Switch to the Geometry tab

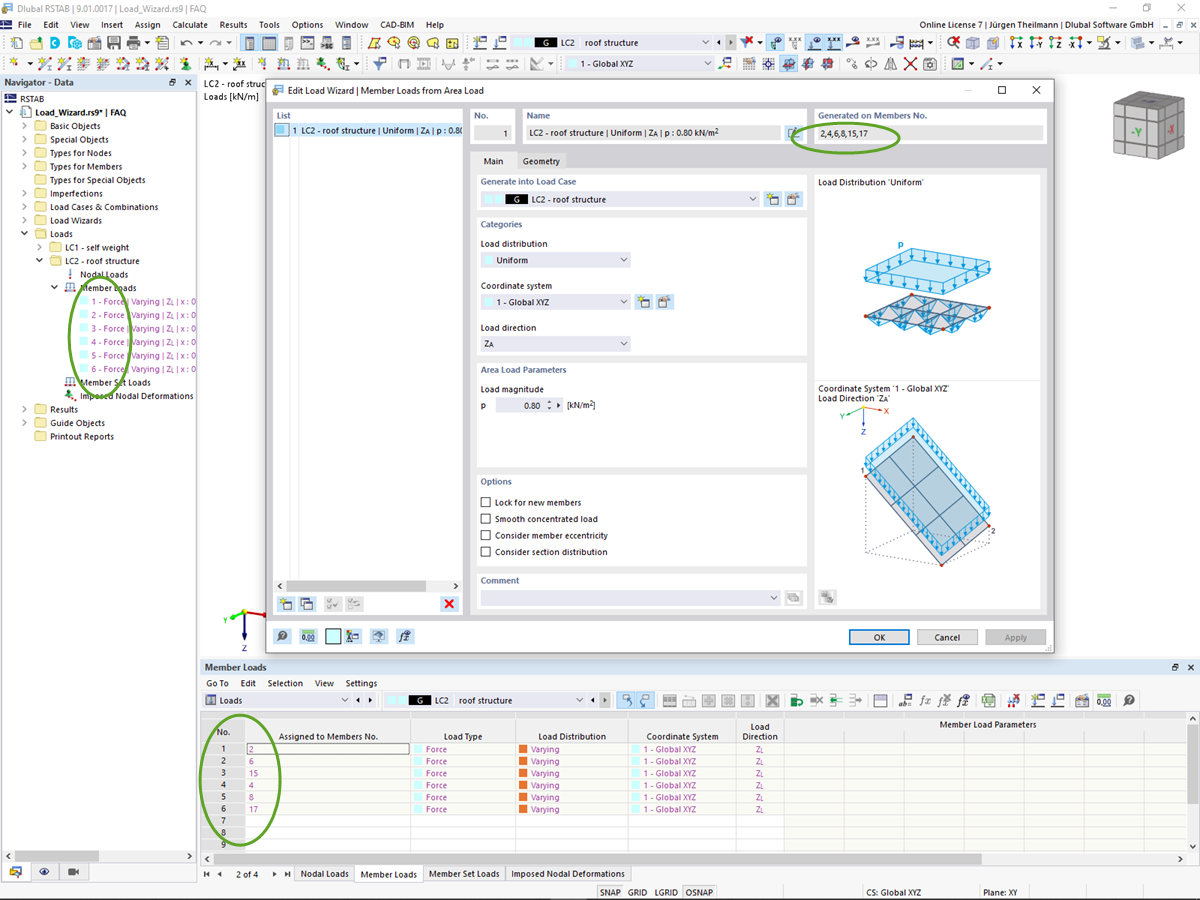(x=541, y=161)
